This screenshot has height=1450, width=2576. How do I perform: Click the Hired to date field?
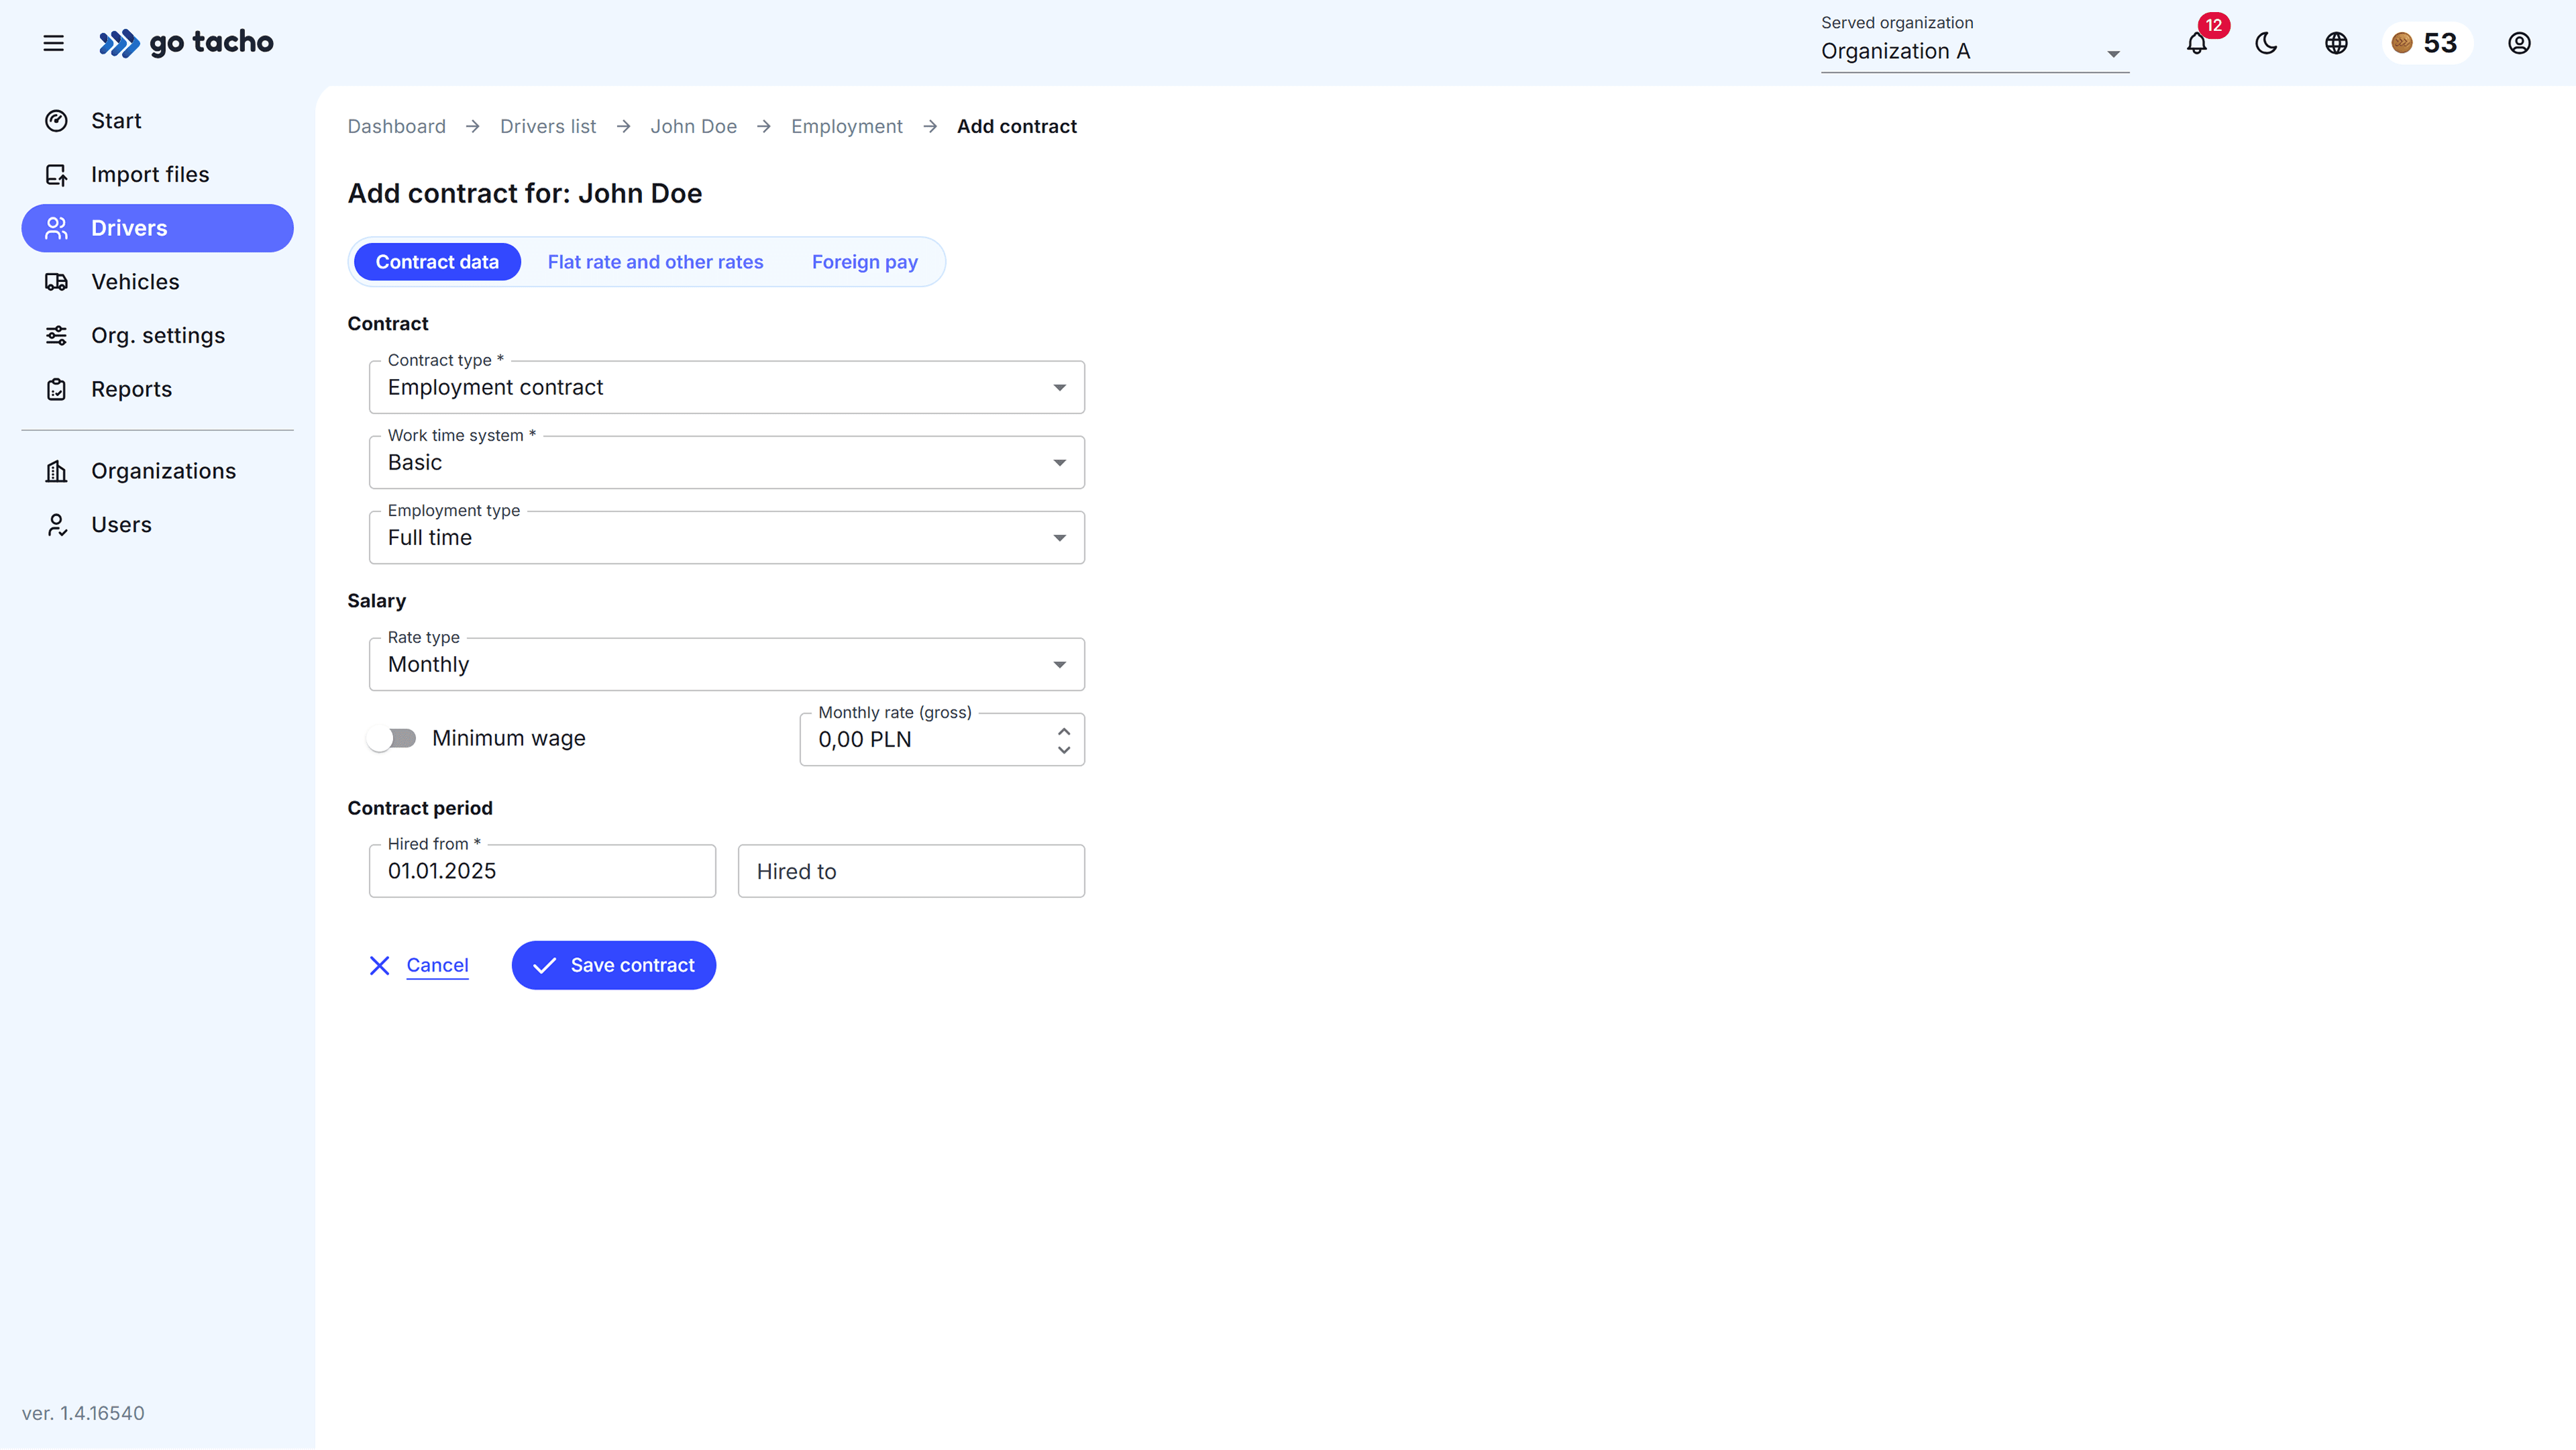click(x=910, y=871)
